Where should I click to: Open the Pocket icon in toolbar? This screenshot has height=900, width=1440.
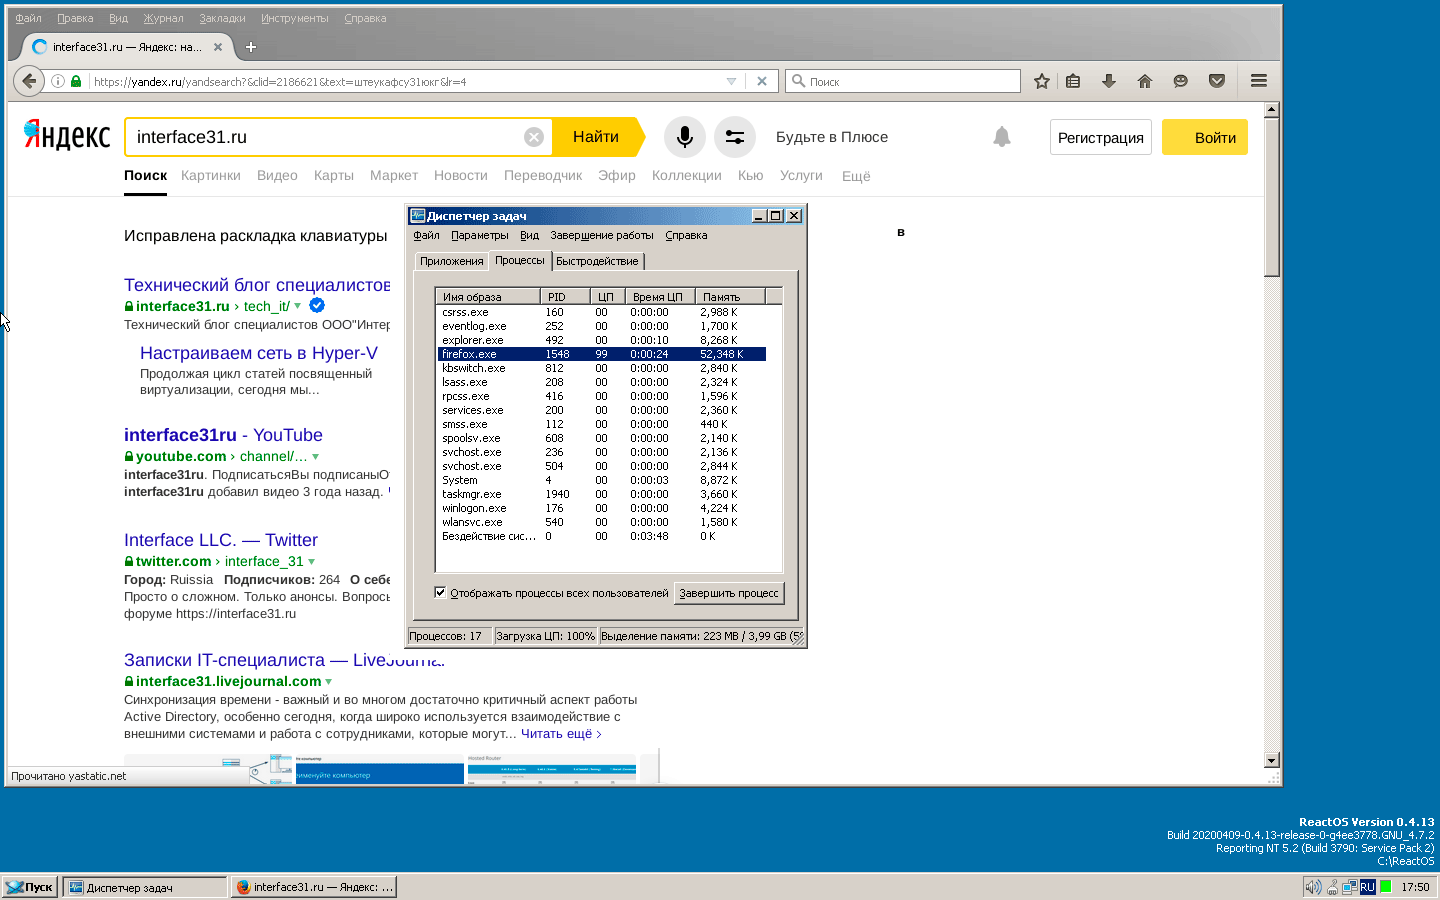pos(1216,81)
